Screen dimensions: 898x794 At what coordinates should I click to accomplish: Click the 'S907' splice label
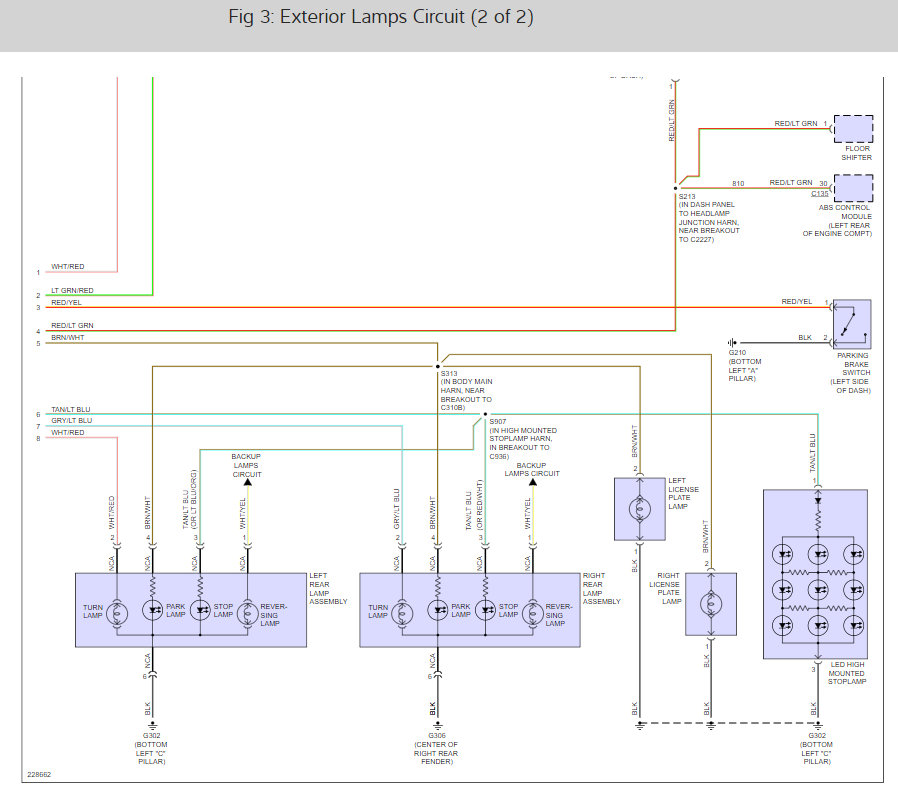tap(498, 422)
